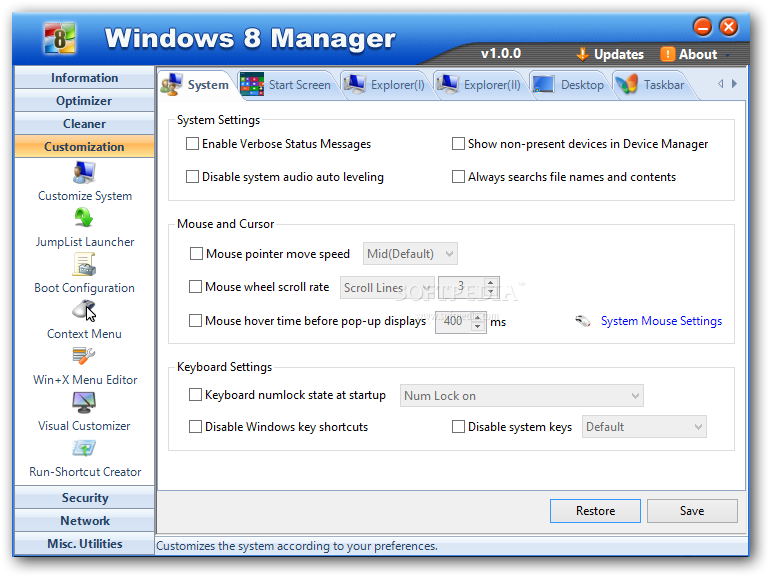
Task: Open the Context Menu tool icon
Action: 84,310
